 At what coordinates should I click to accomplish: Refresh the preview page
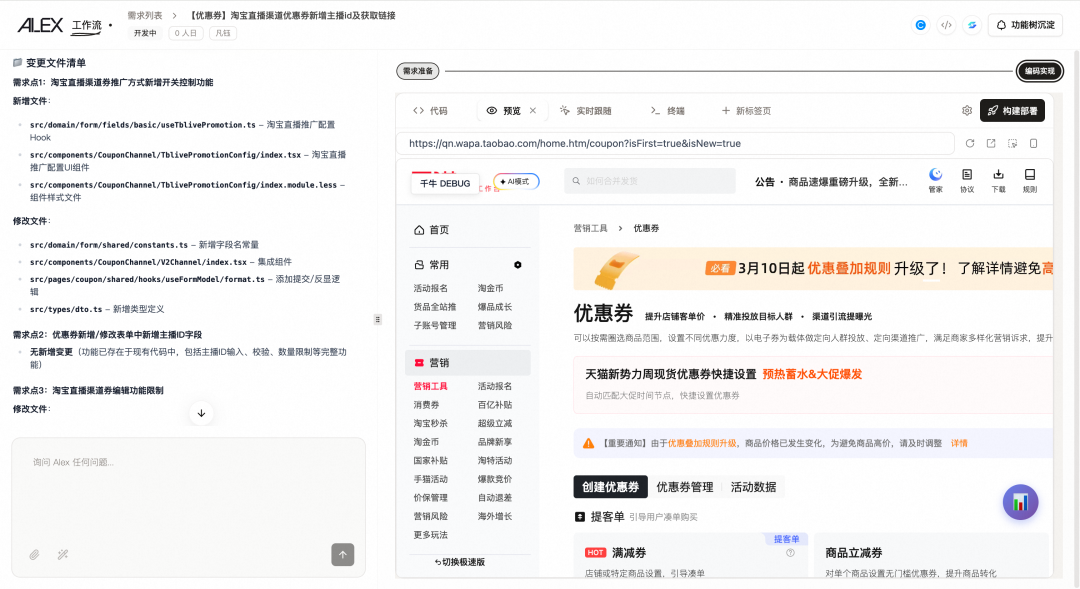[x=970, y=143]
